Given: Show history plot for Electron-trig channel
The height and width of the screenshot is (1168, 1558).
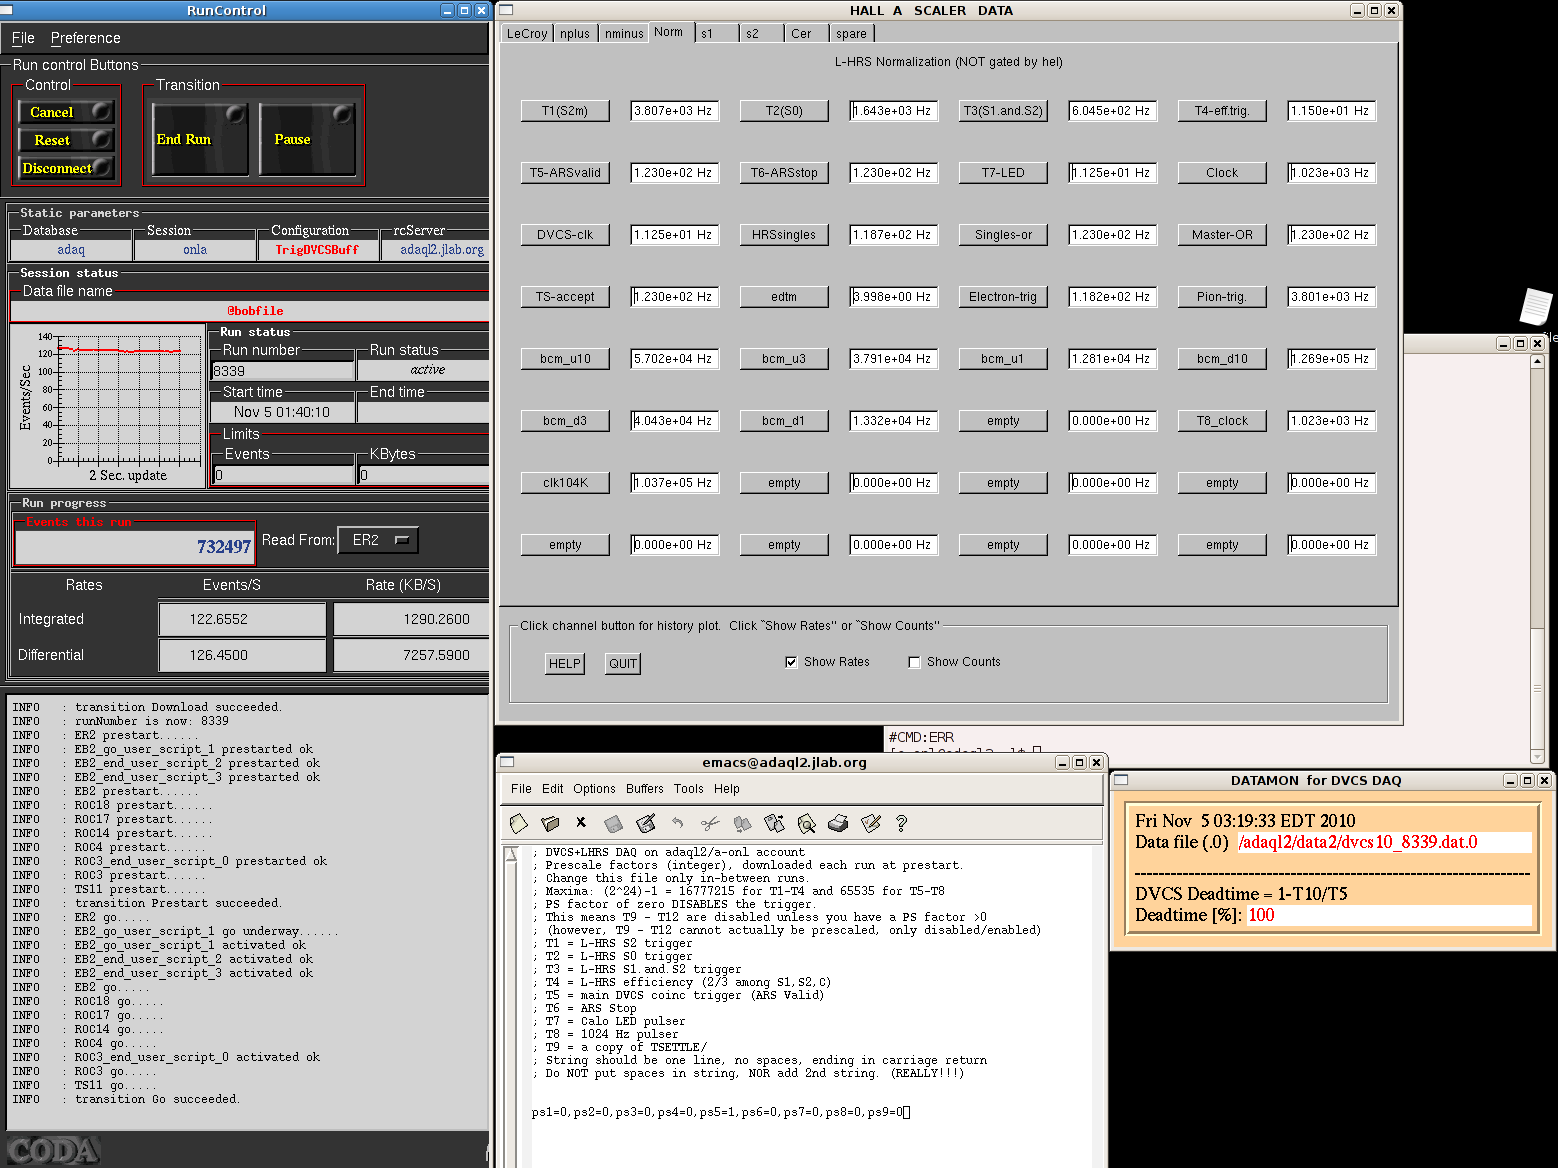Looking at the screenshot, I should (x=1003, y=297).
